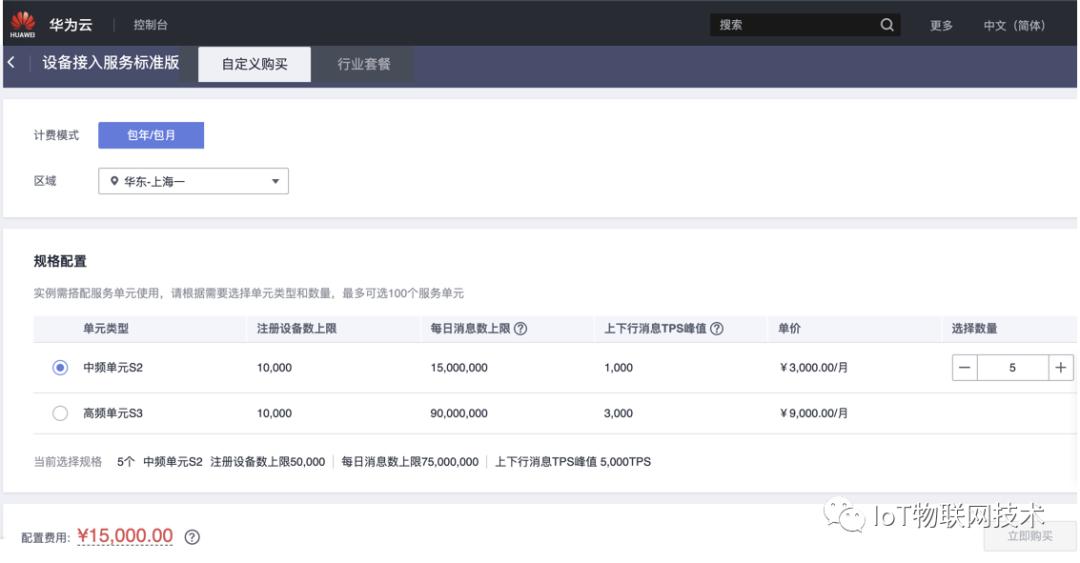Click 15,000,000 daily message cell
Image resolution: width=1080 pixels, height=563 pixels.
[x=459, y=368]
